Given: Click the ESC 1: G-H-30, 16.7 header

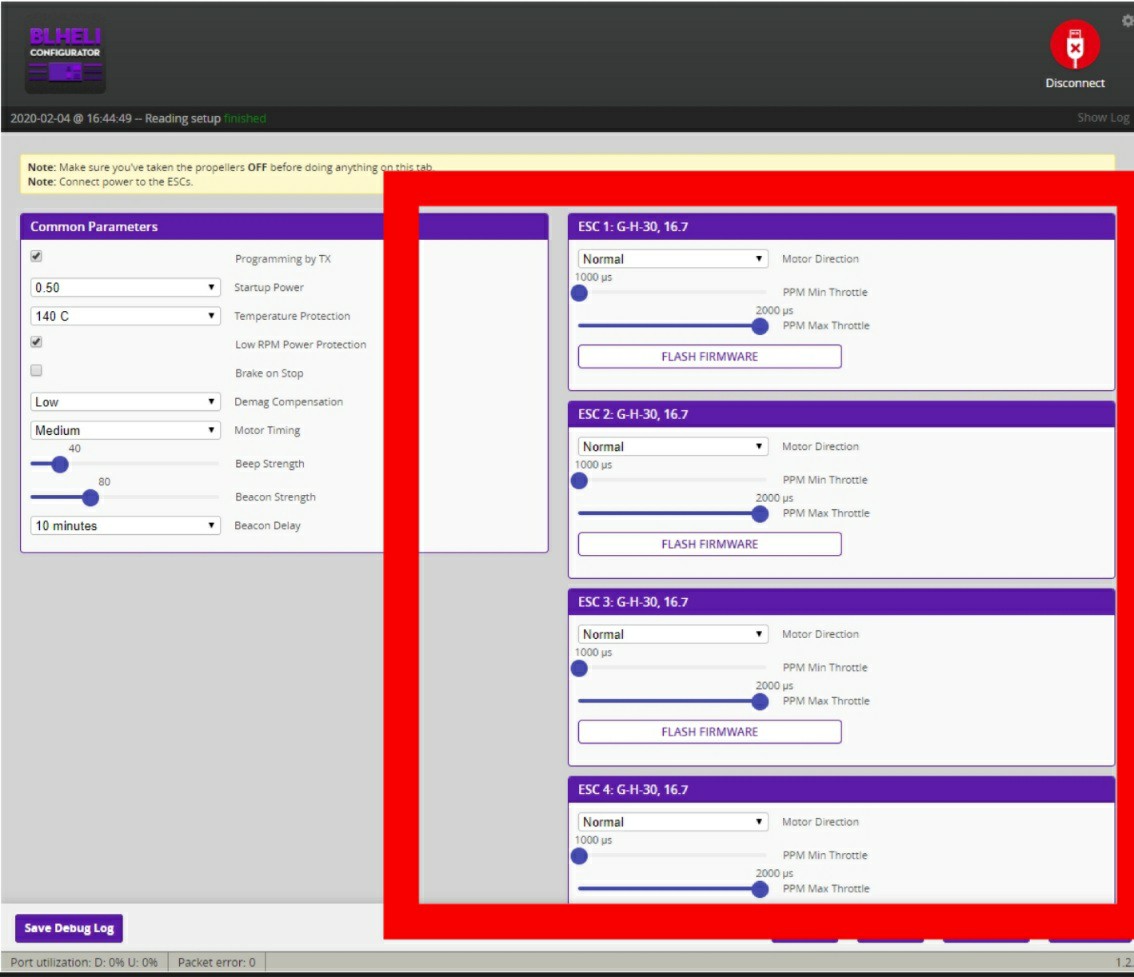Looking at the screenshot, I should (841, 226).
